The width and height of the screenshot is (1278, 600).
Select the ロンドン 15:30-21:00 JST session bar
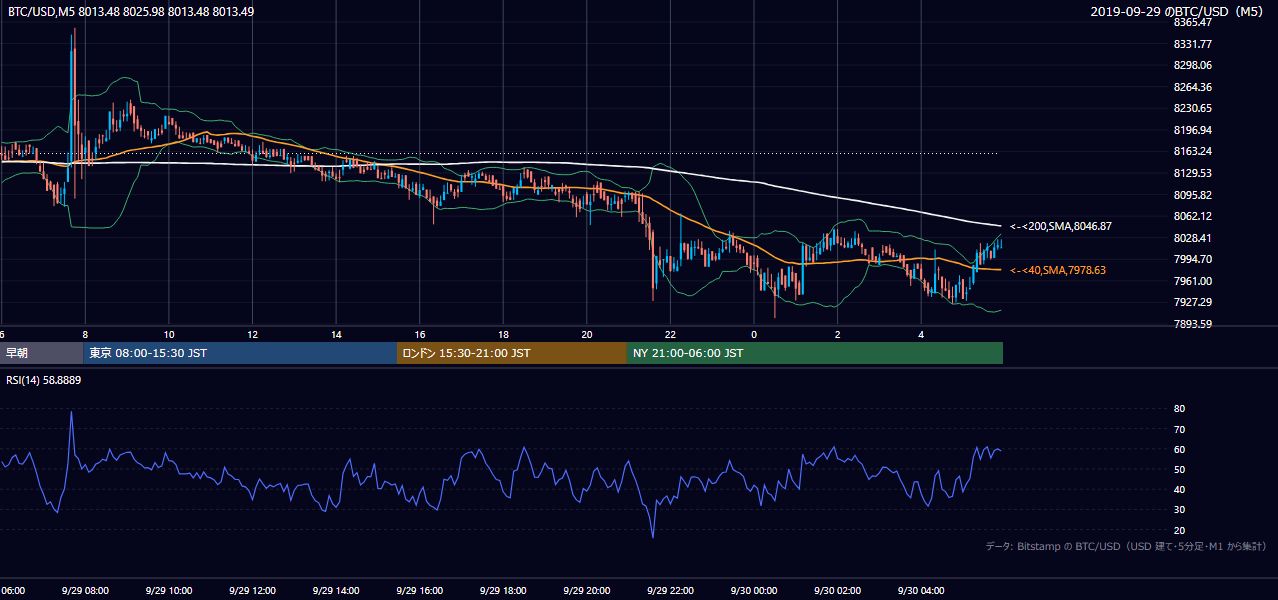[512, 353]
